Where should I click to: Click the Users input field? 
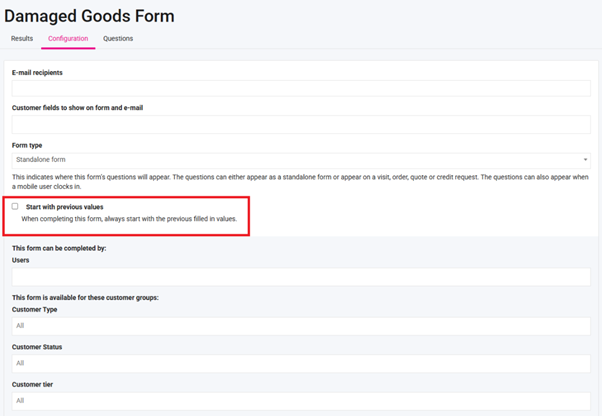(x=300, y=277)
